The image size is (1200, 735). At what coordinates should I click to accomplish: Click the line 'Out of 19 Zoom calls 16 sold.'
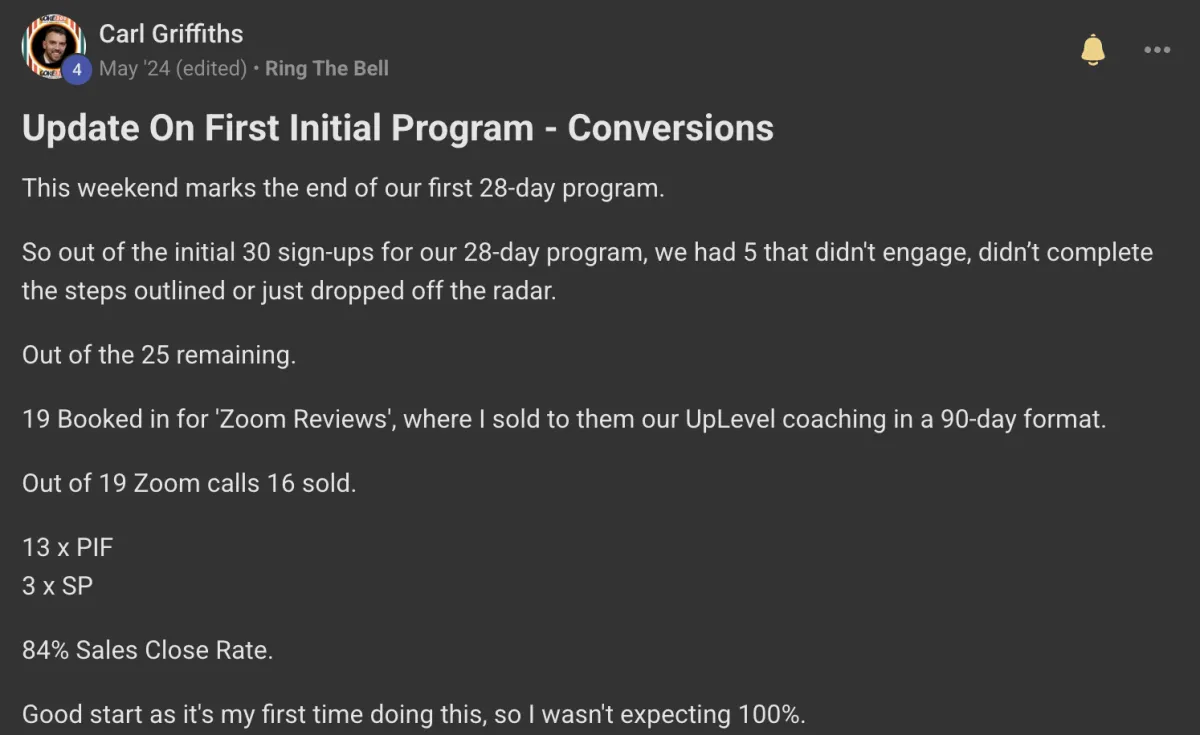[189, 483]
